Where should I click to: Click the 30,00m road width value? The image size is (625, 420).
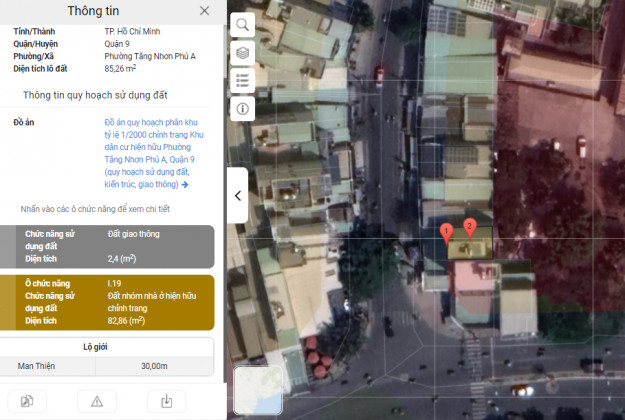(154, 366)
